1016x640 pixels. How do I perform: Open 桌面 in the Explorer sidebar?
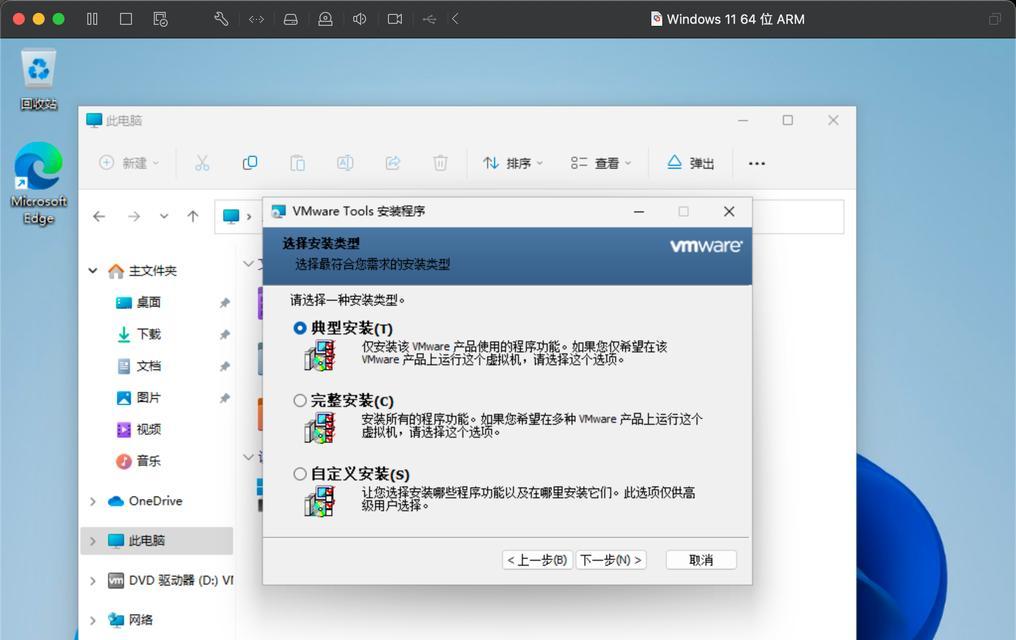139,303
